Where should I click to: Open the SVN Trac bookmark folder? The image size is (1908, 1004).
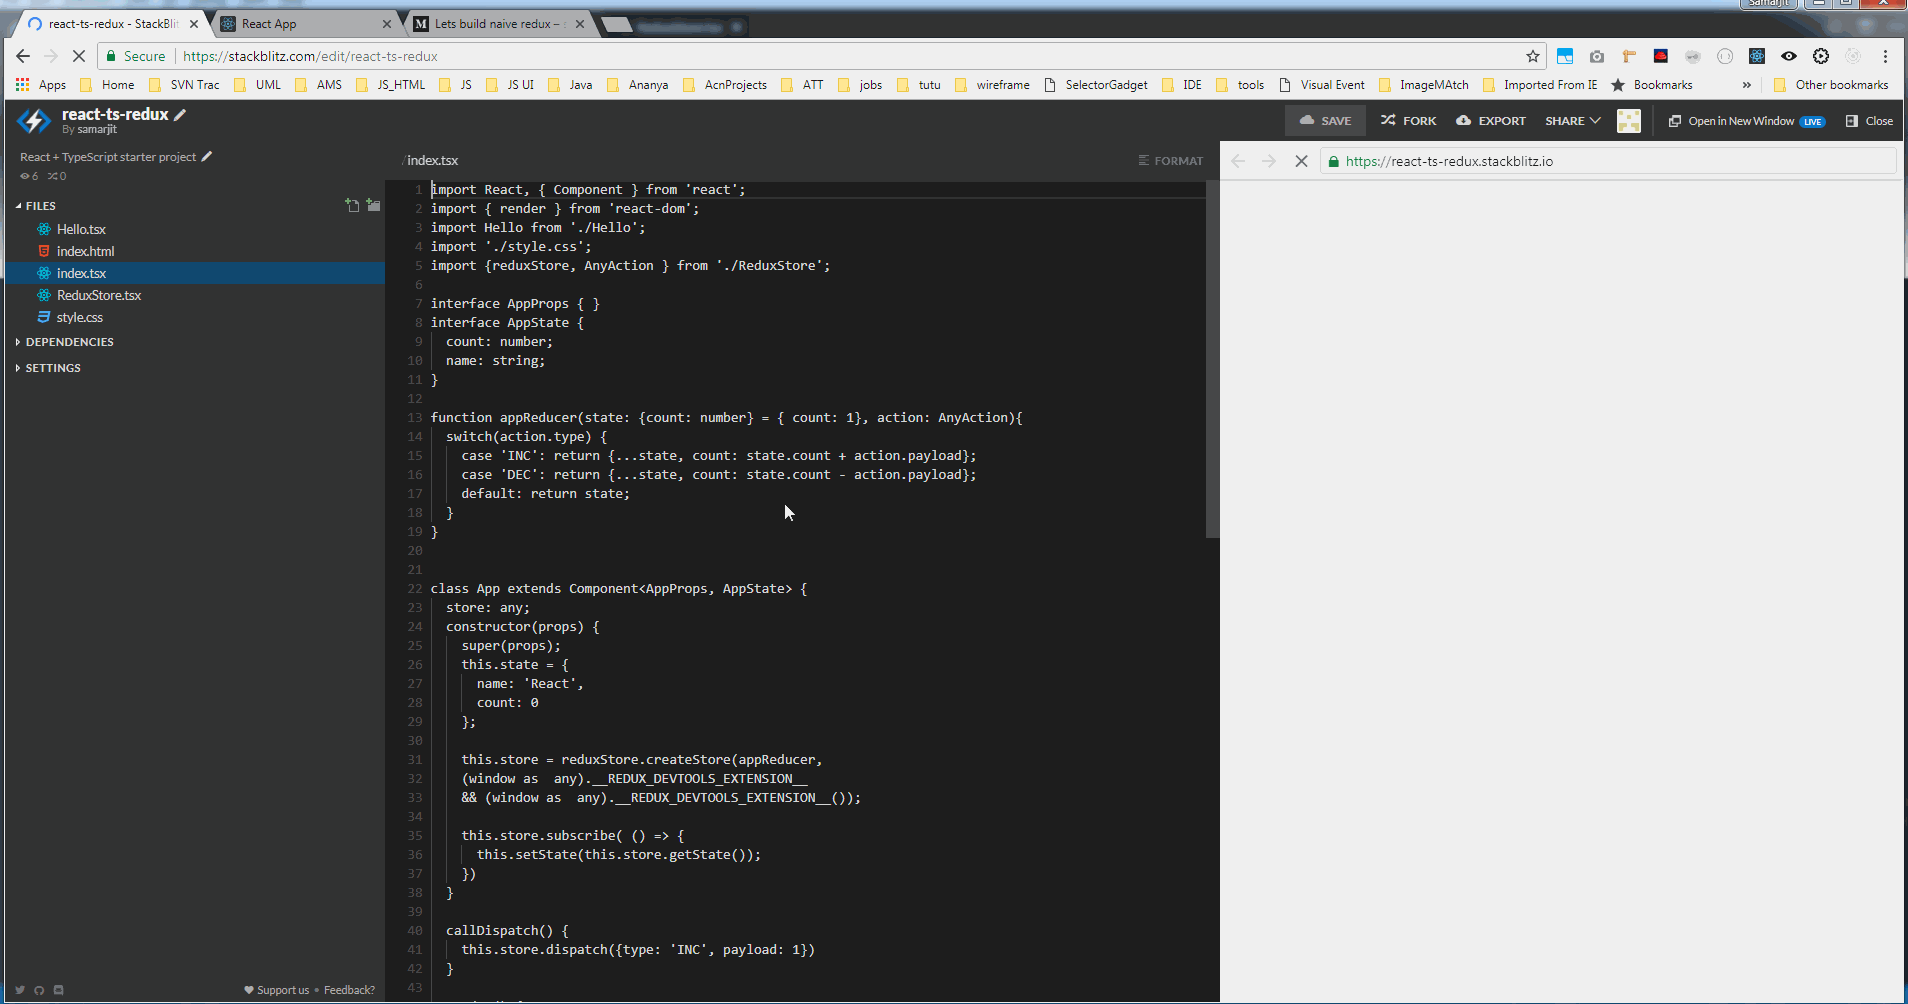(x=184, y=85)
